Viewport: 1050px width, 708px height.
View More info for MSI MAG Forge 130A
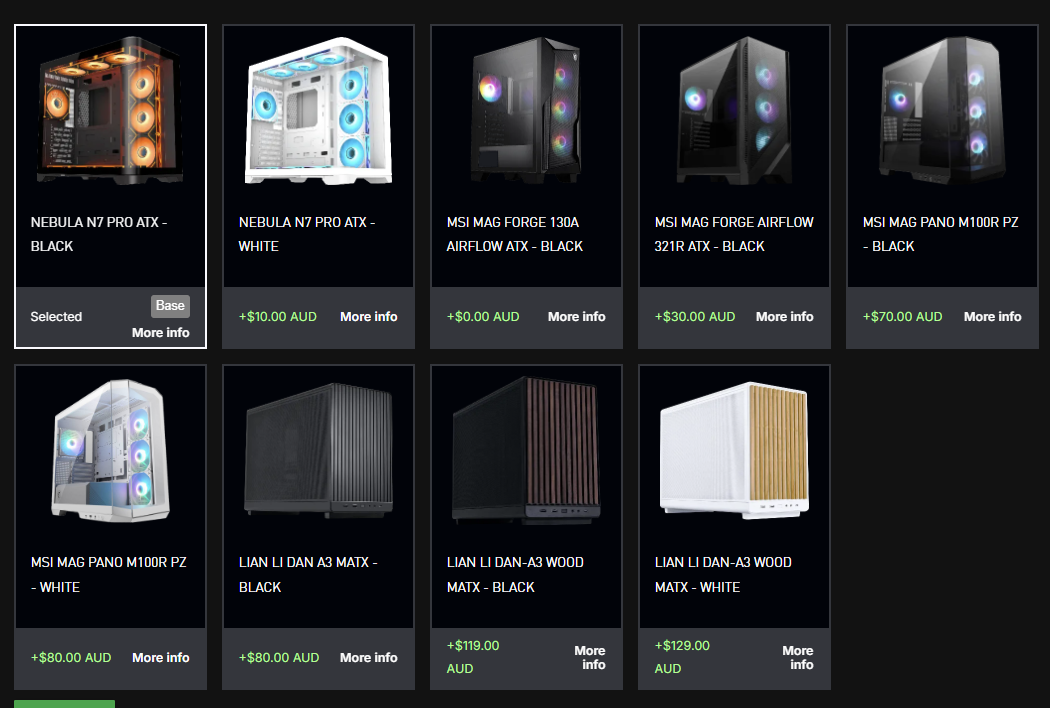tap(577, 317)
